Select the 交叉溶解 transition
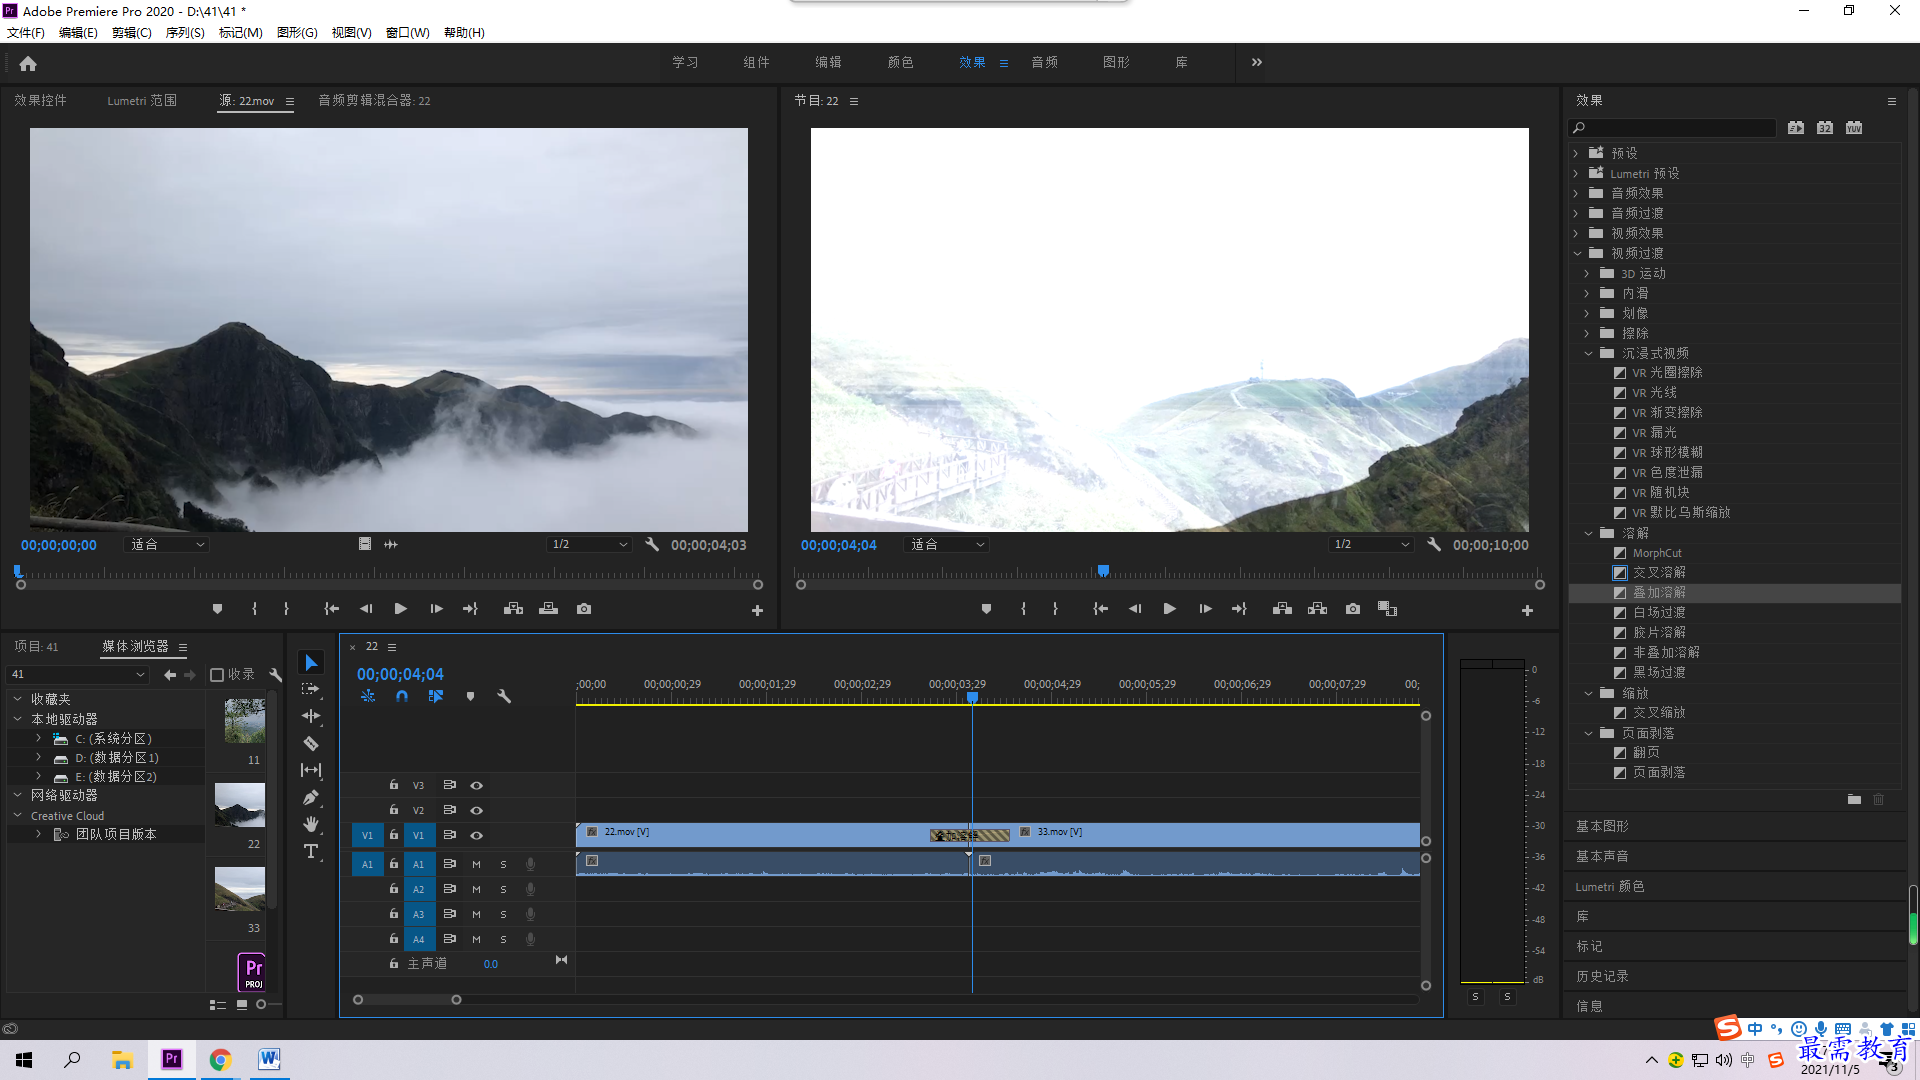Image resolution: width=1920 pixels, height=1080 pixels. click(1659, 572)
